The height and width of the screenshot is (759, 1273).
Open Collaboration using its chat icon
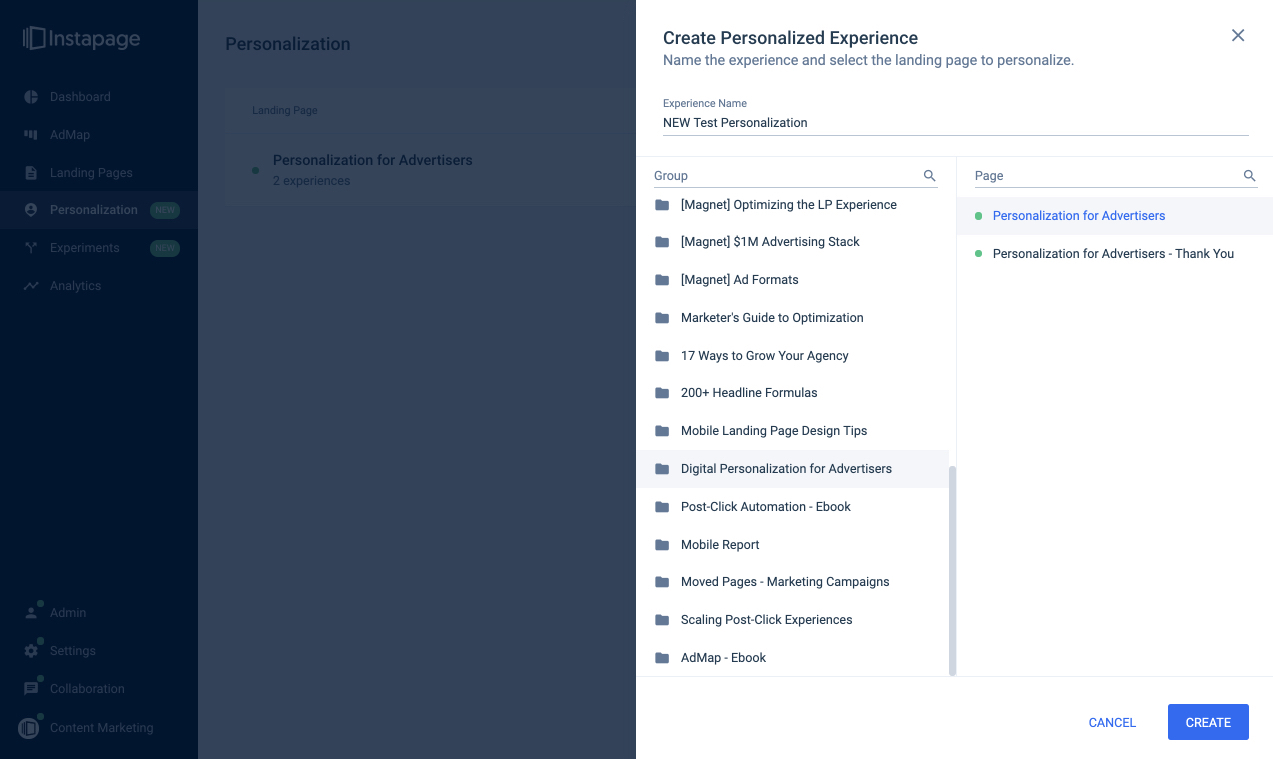click(32, 688)
